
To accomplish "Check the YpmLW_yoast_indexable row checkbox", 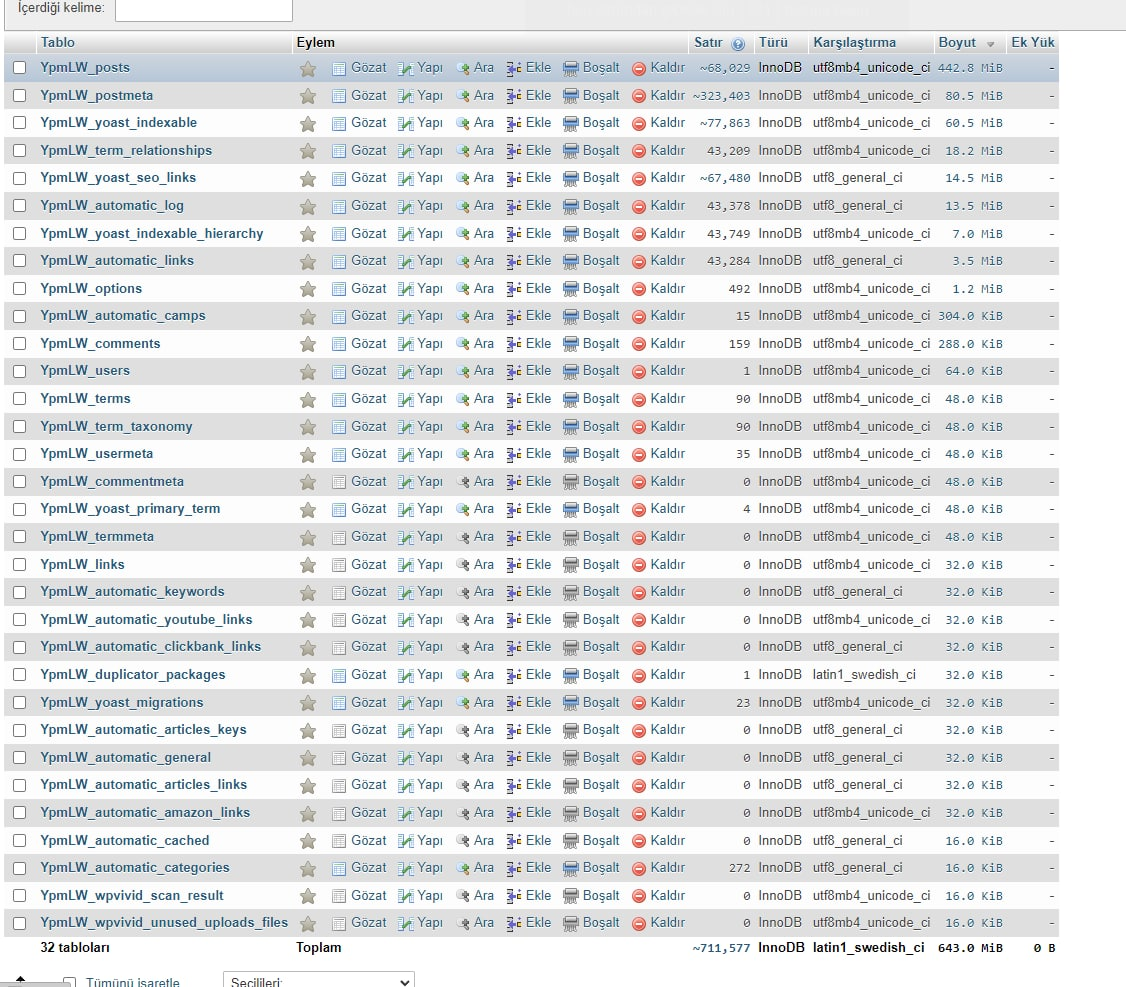I will (x=19, y=123).
